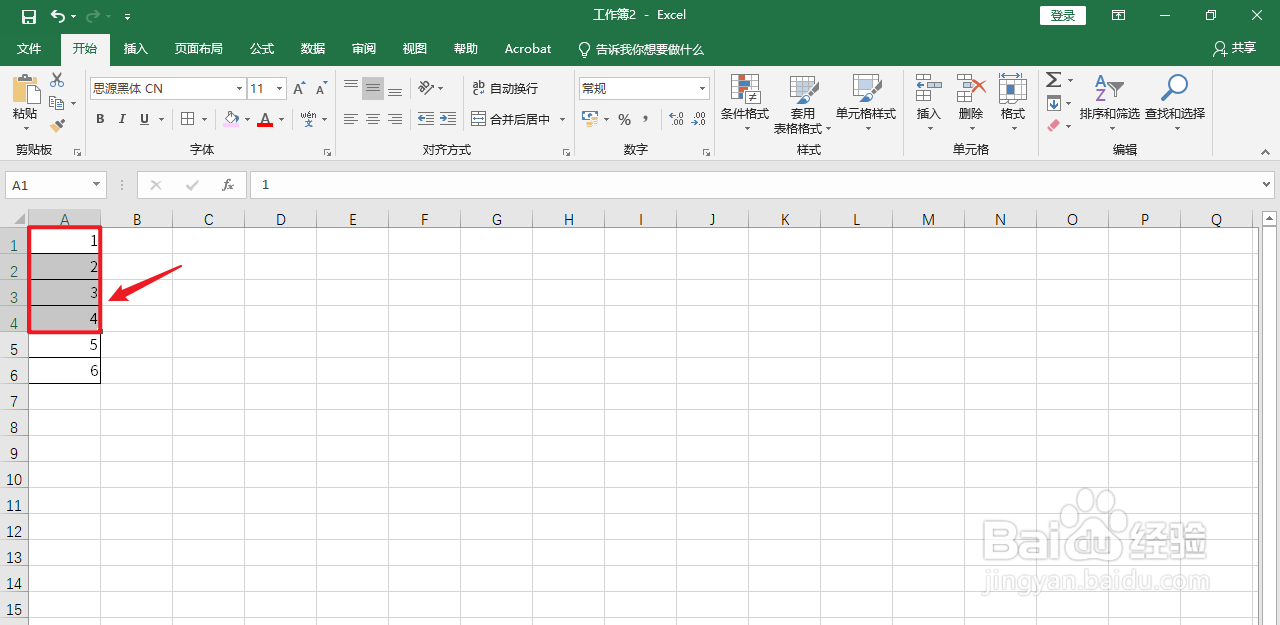Click the Select All corner triangle
Screen dimensions: 1280x625
coord(19,220)
